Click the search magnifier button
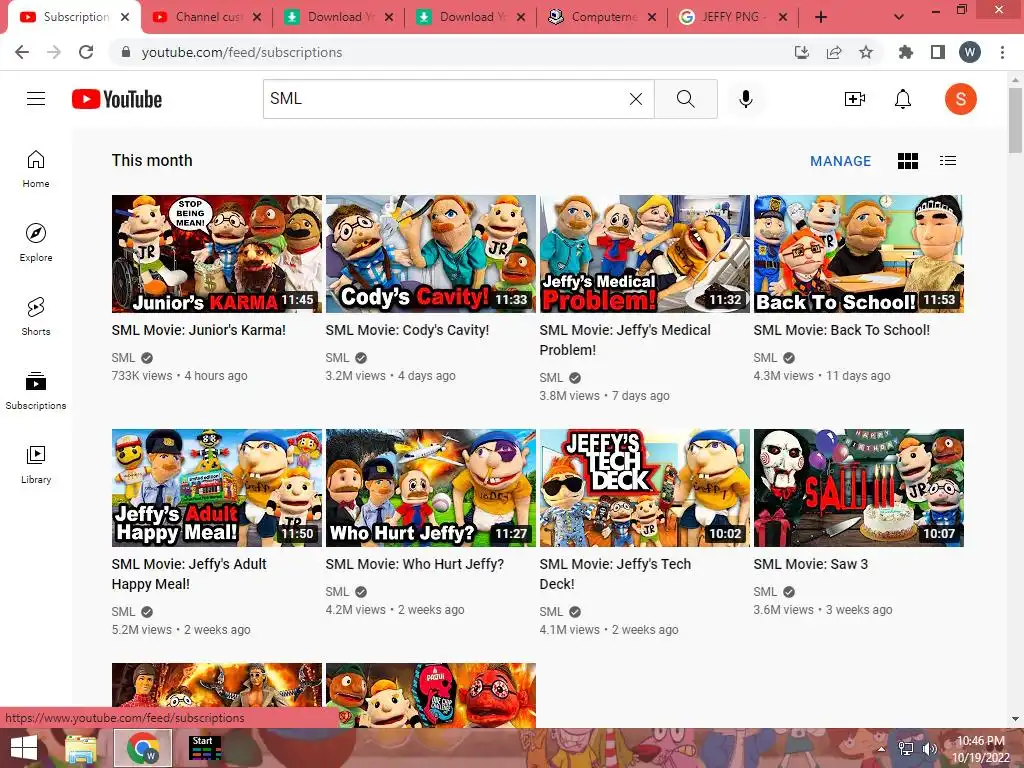Image resolution: width=1024 pixels, height=768 pixels. click(x=686, y=99)
